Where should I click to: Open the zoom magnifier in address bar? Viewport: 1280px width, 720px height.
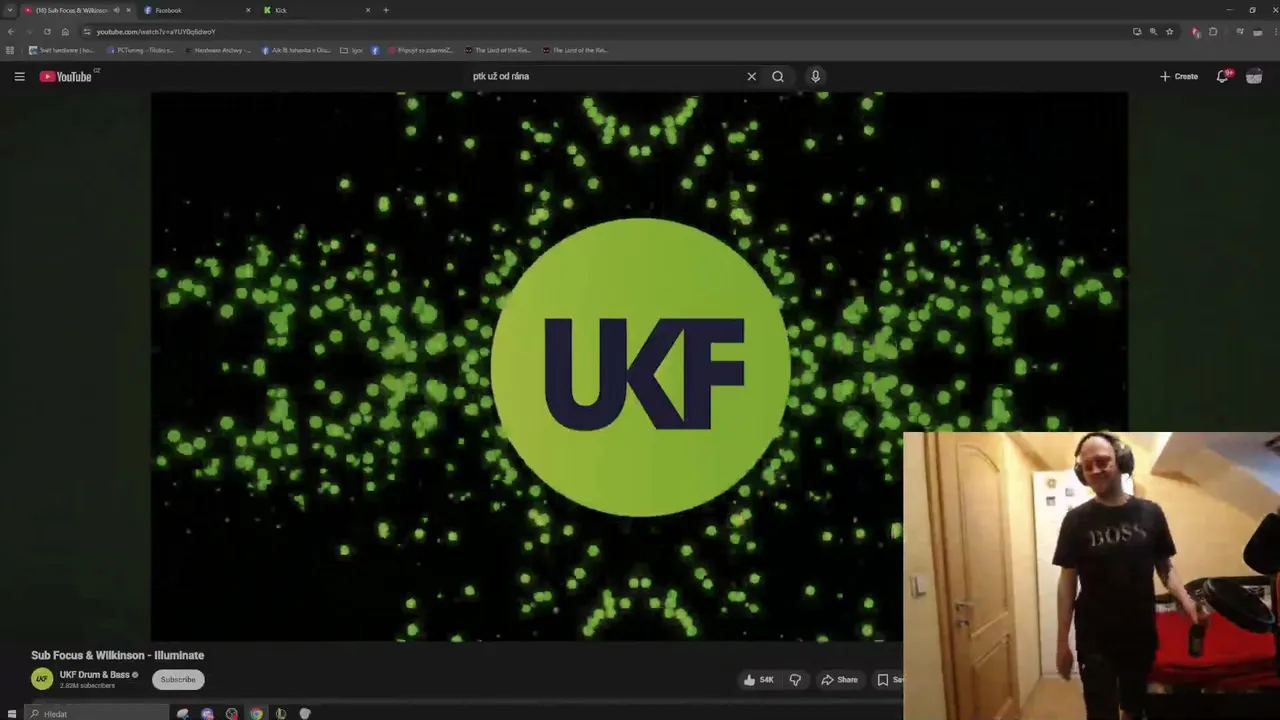(1153, 31)
